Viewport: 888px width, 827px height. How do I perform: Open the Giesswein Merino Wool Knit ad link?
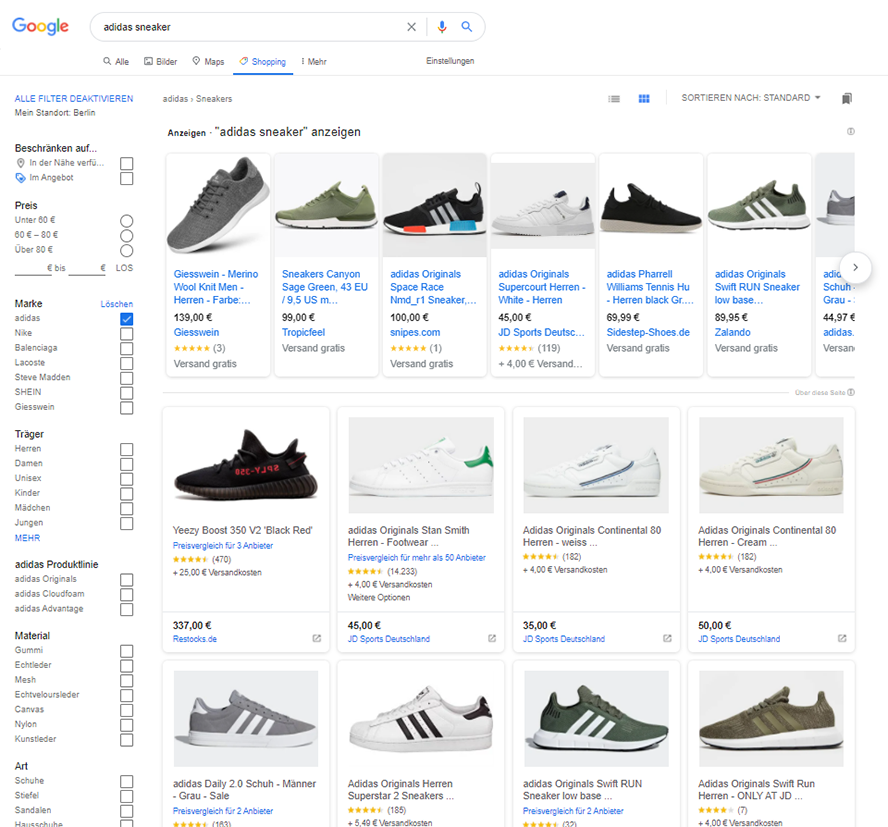click(x=216, y=287)
